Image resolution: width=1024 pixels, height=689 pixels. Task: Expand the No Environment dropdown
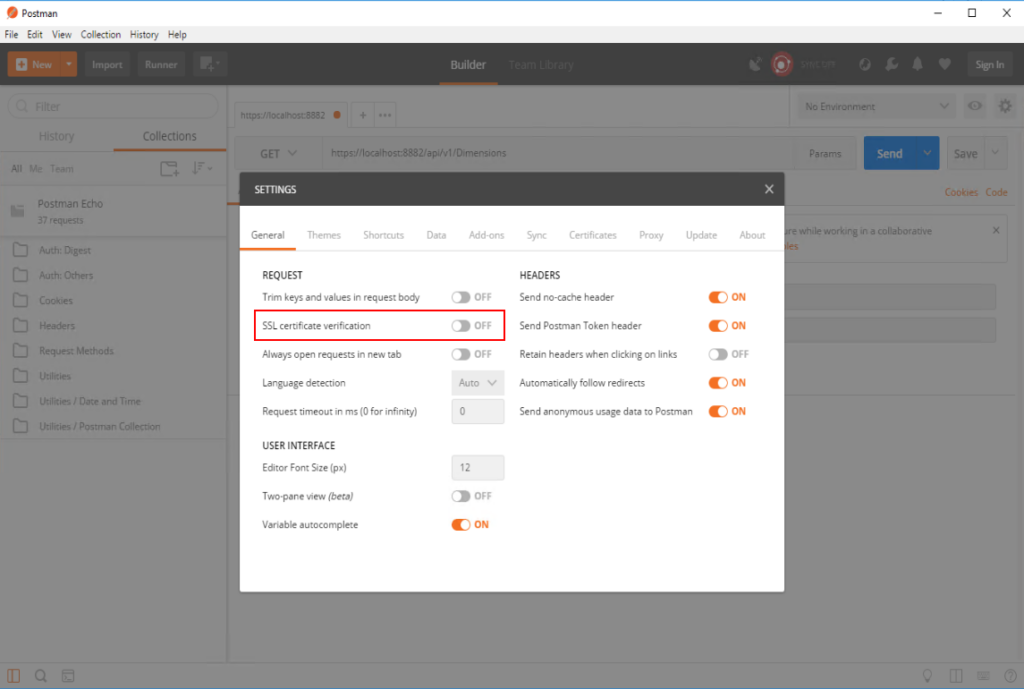click(x=877, y=106)
